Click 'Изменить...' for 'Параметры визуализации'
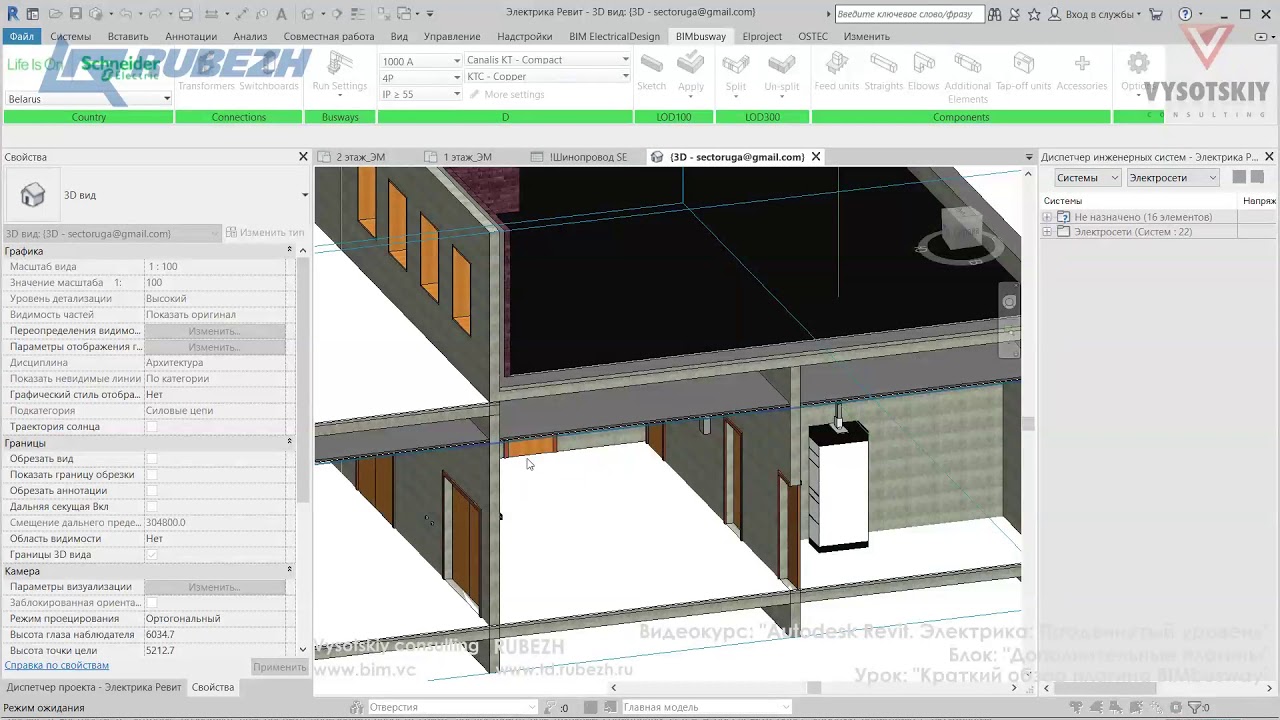Screen dimensions: 1280x720 [x=215, y=587]
